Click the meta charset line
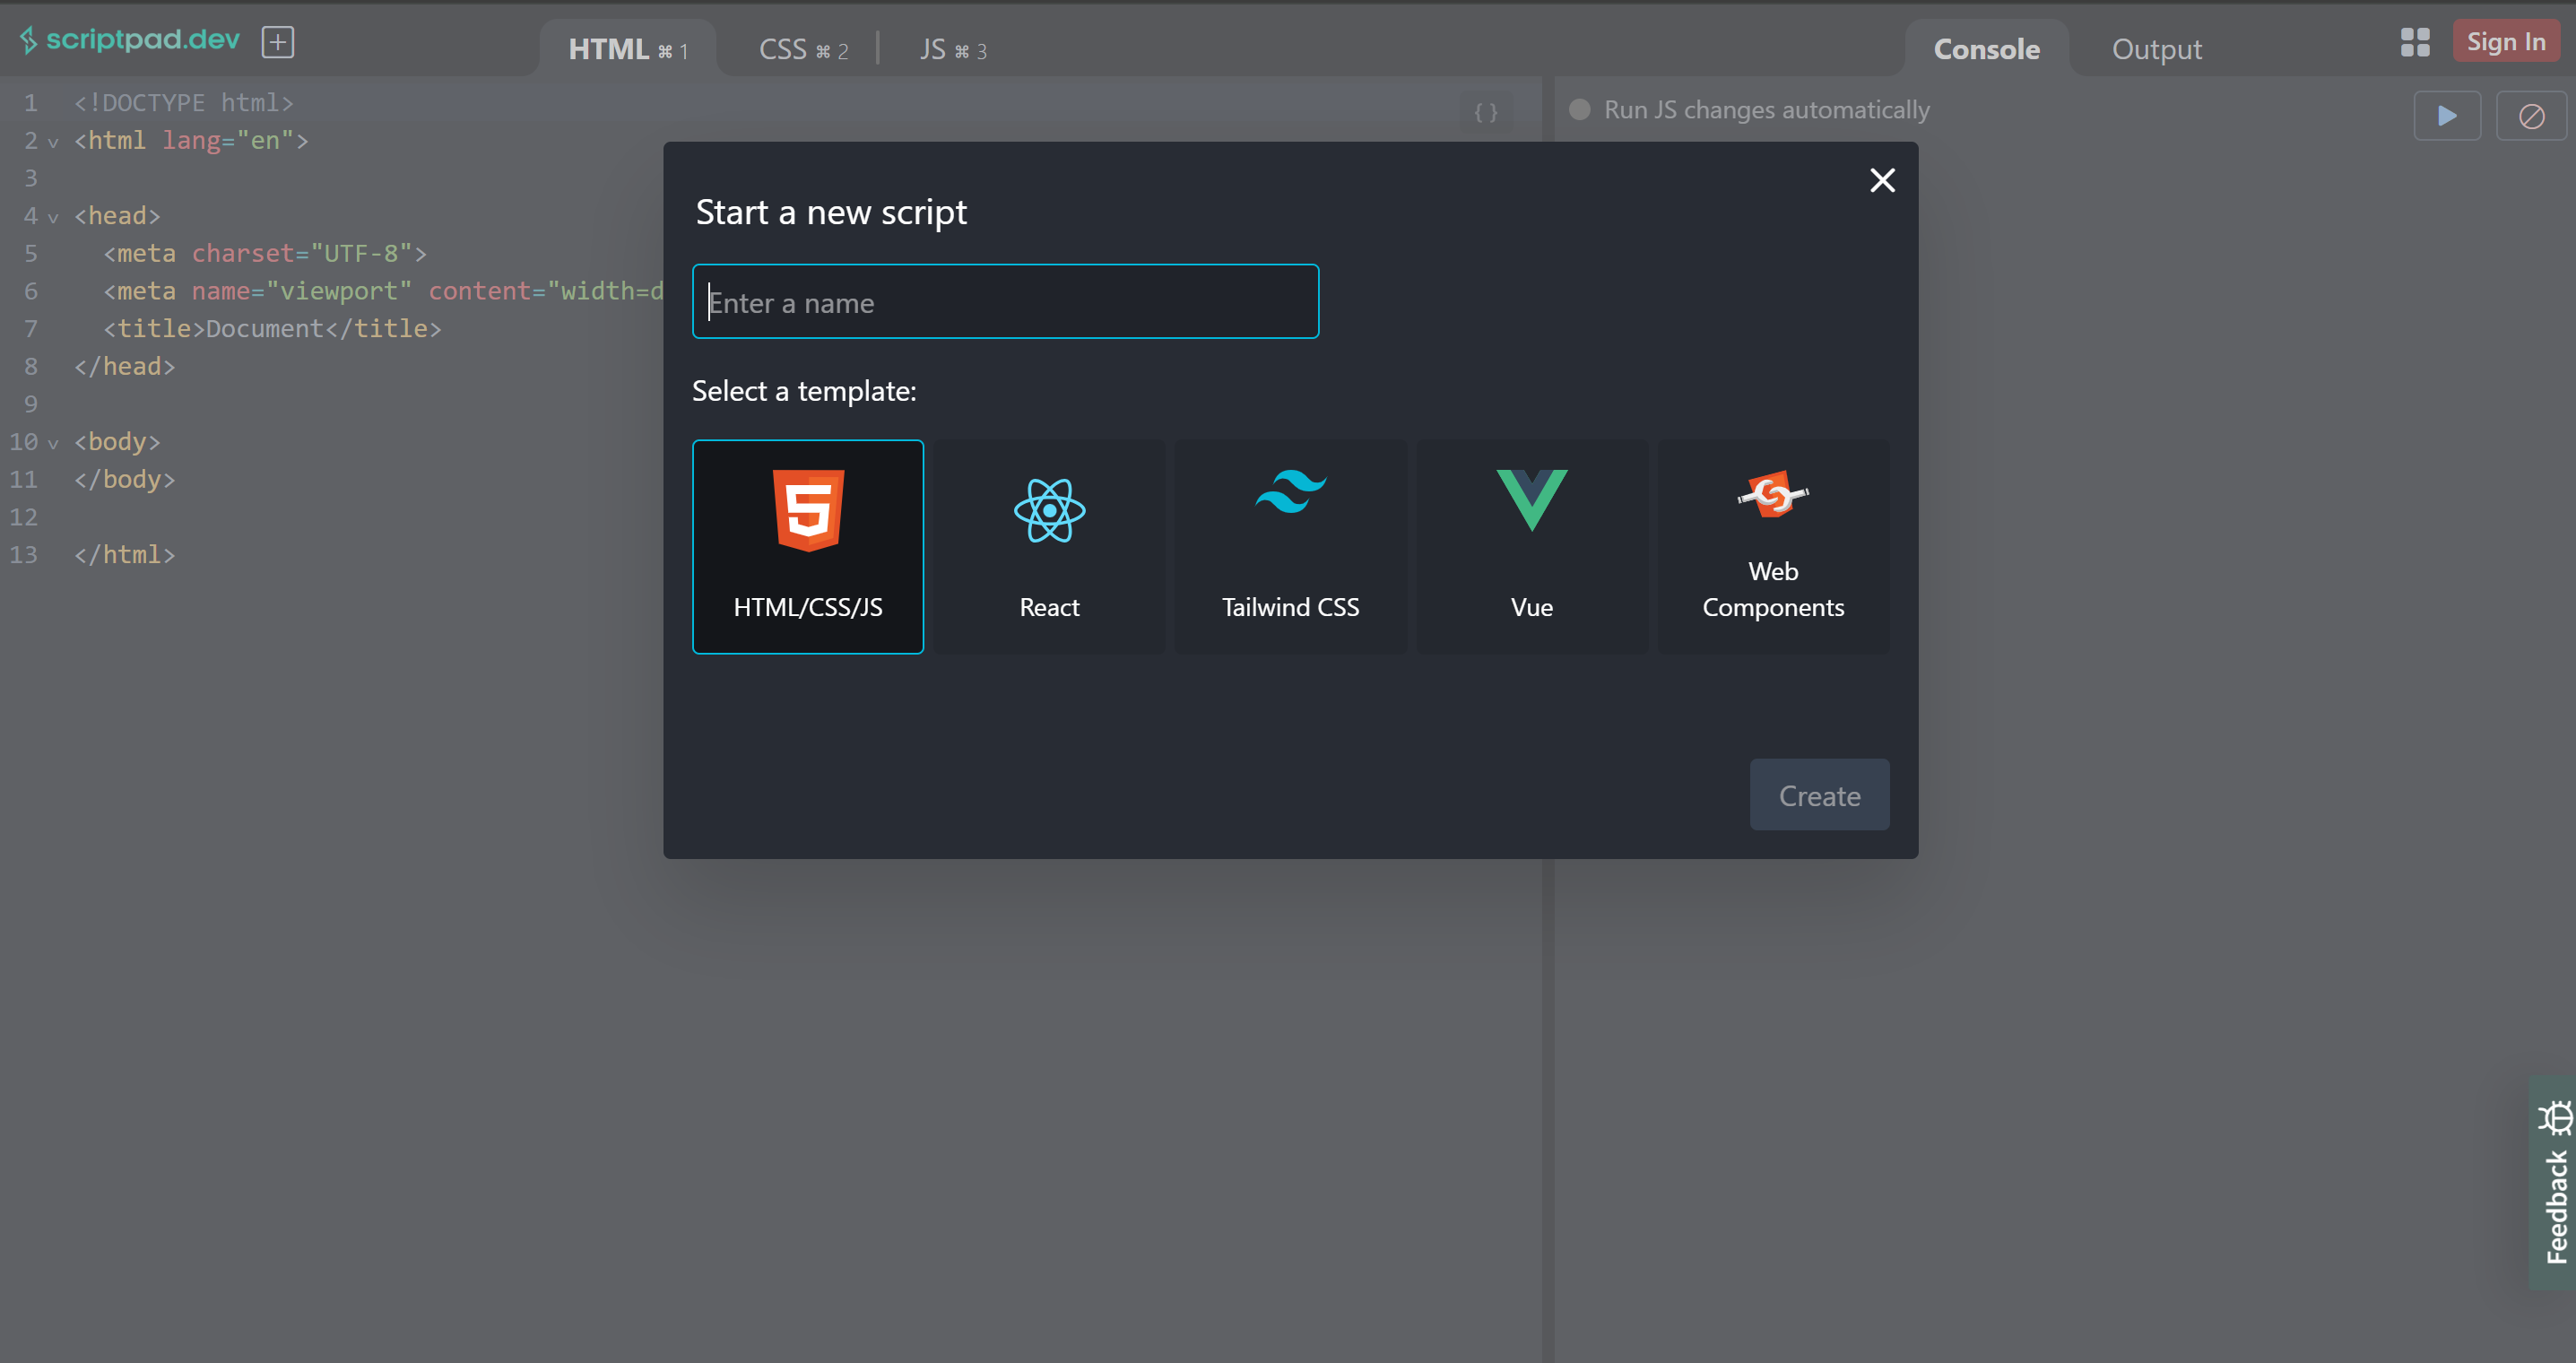This screenshot has width=2576, height=1363. coord(265,254)
